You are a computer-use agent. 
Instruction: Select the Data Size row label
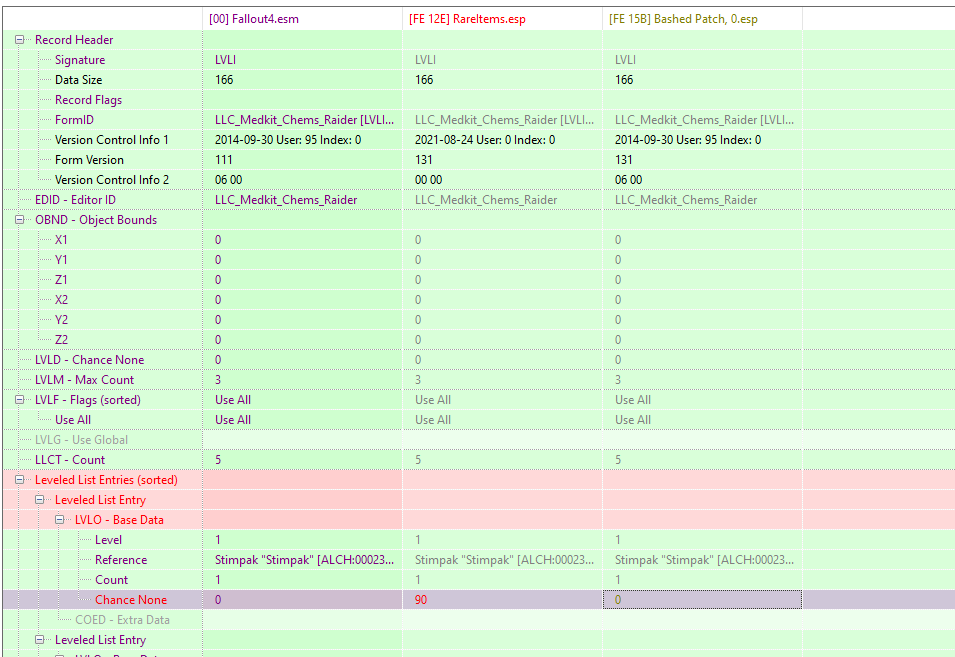pos(79,80)
